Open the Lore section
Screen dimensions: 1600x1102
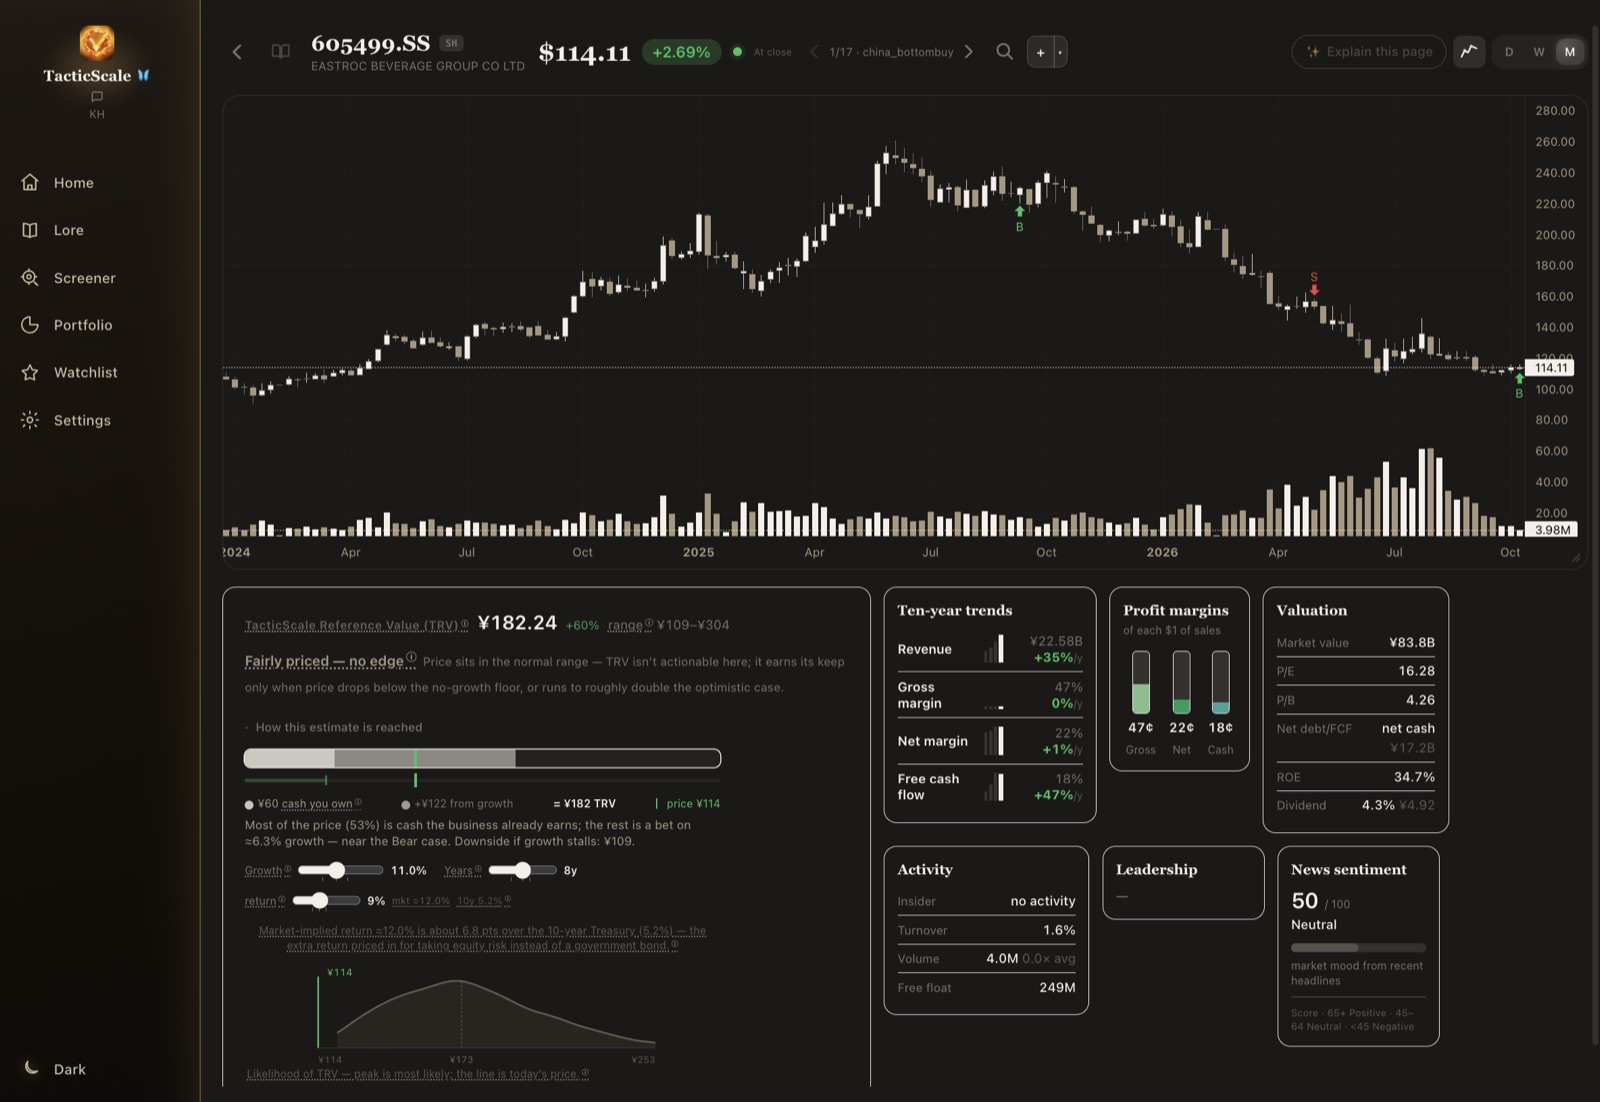click(x=53, y=230)
